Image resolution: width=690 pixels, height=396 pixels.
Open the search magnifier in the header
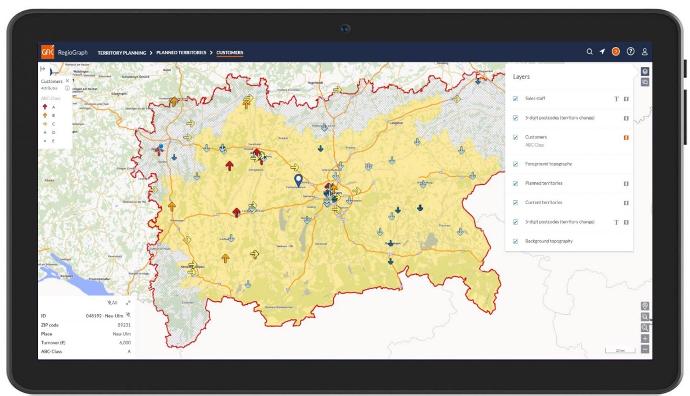(589, 52)
